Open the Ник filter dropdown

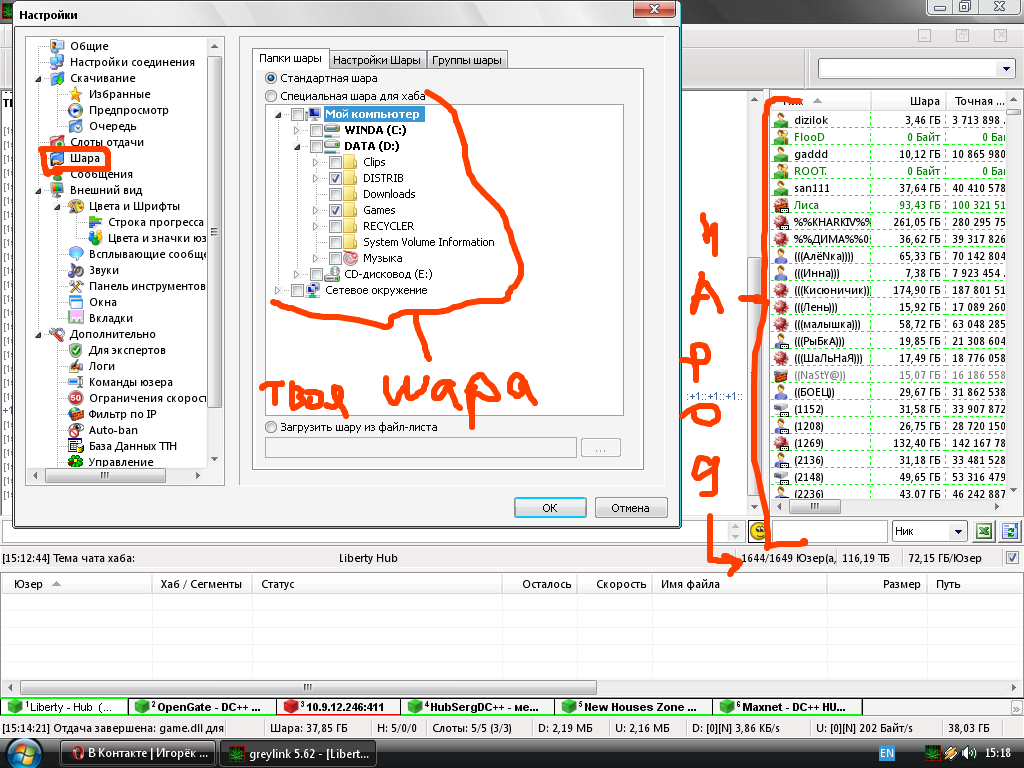(958, 531)
